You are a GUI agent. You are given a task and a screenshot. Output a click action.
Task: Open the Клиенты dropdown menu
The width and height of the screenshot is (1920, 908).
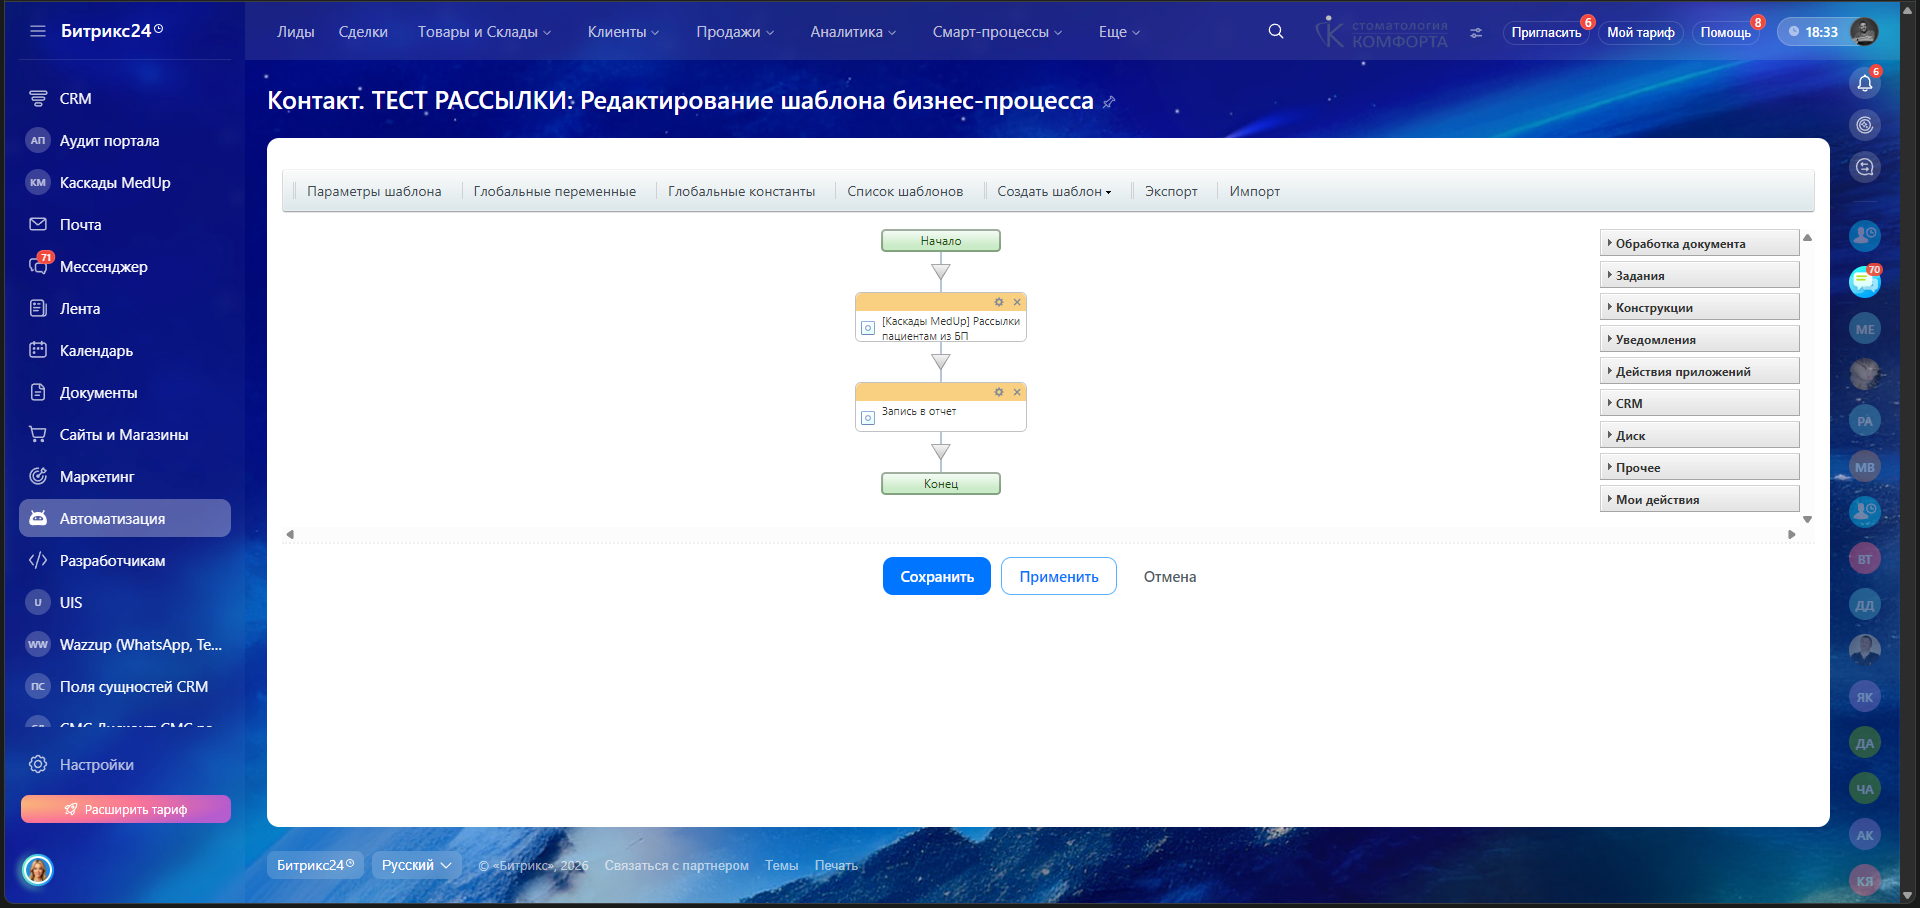(623, 32)
